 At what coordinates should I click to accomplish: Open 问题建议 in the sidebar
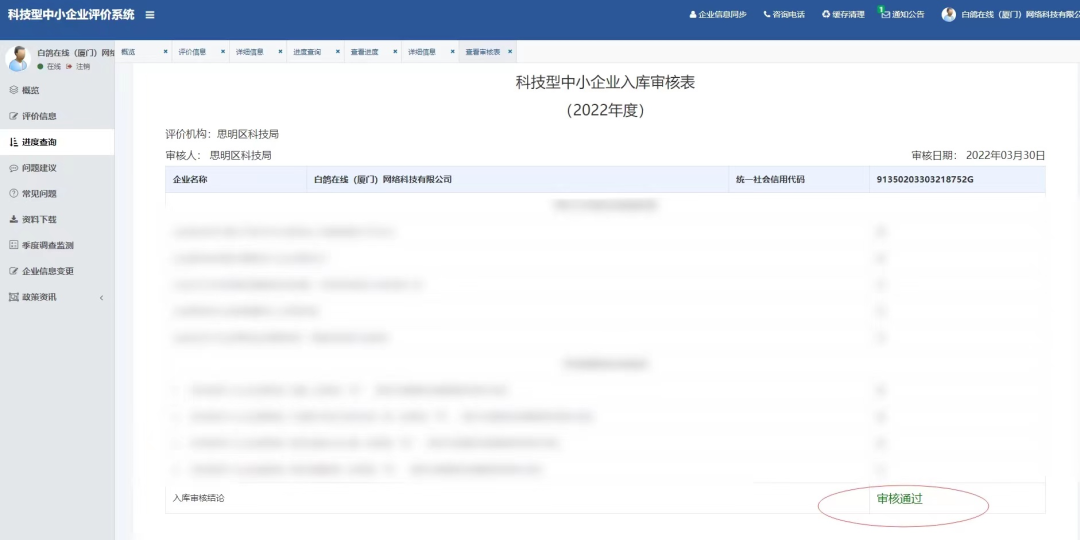pyautogui.click(x=39, y=168)
